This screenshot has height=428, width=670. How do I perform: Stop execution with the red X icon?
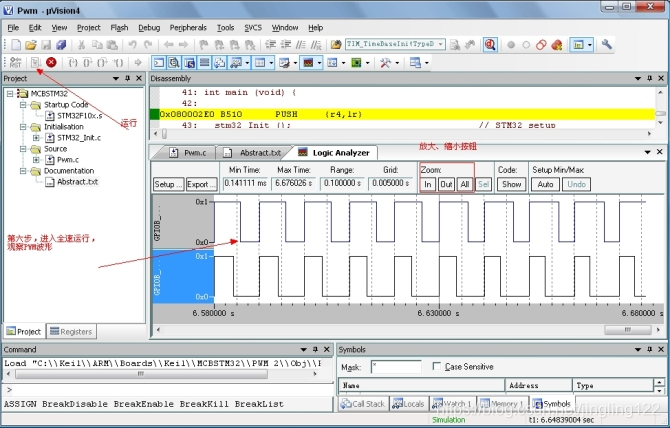point(51,63)
